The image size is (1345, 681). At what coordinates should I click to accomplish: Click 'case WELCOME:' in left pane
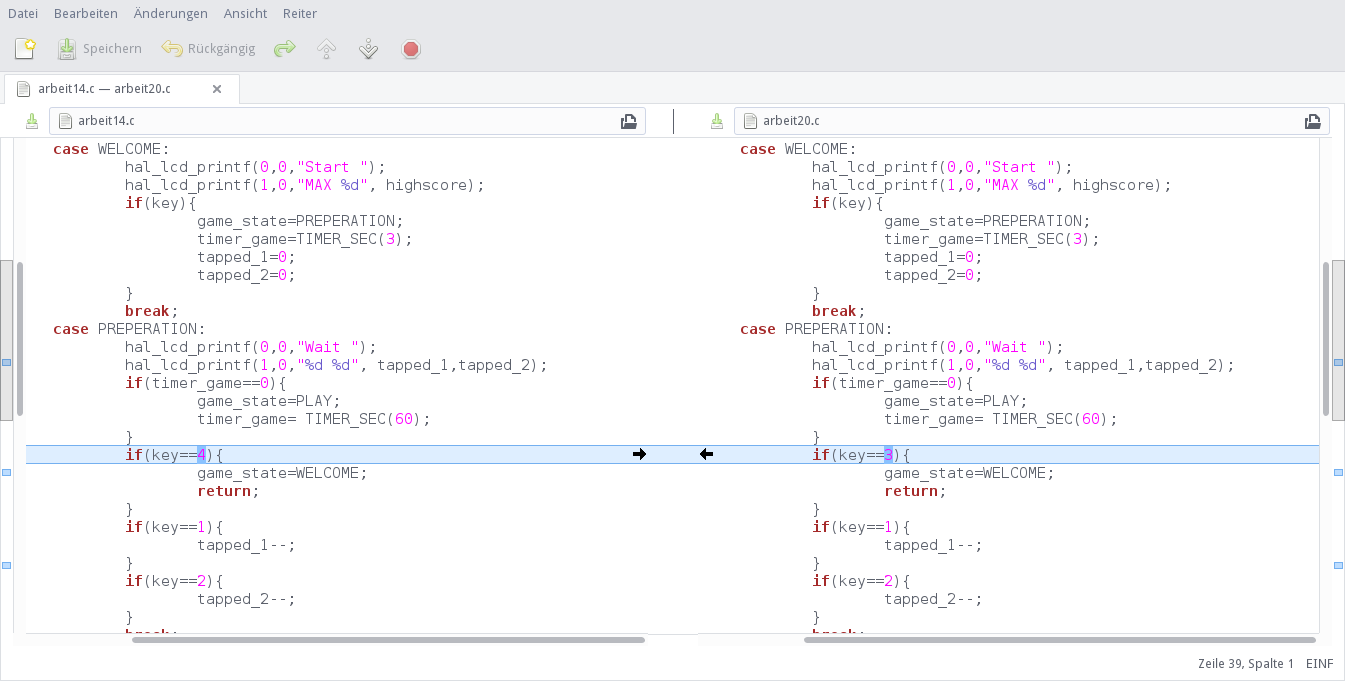pyautogui.click(x=111, y=149)
